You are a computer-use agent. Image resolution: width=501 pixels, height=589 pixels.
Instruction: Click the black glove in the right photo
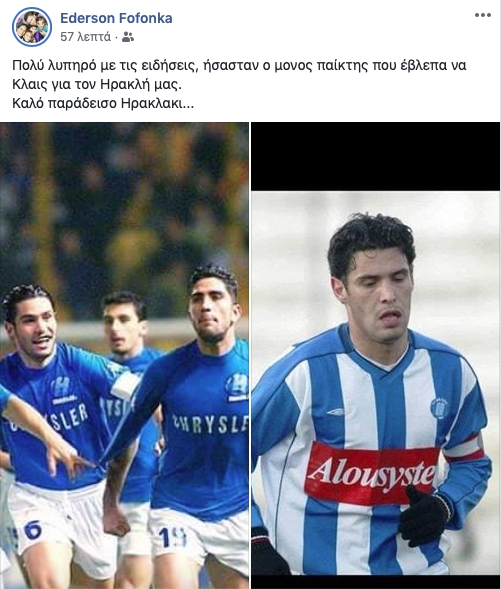pyautogui.click(x=424, y=515)
